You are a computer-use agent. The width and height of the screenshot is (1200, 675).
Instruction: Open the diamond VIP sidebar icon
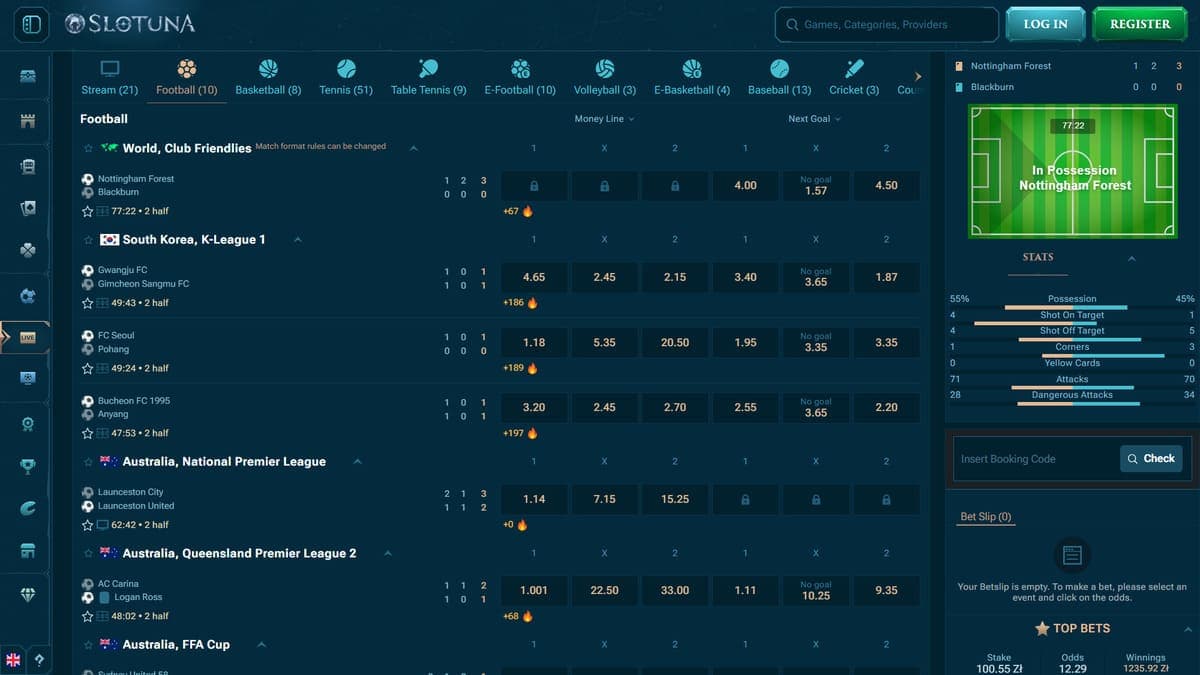click(28, 595)
